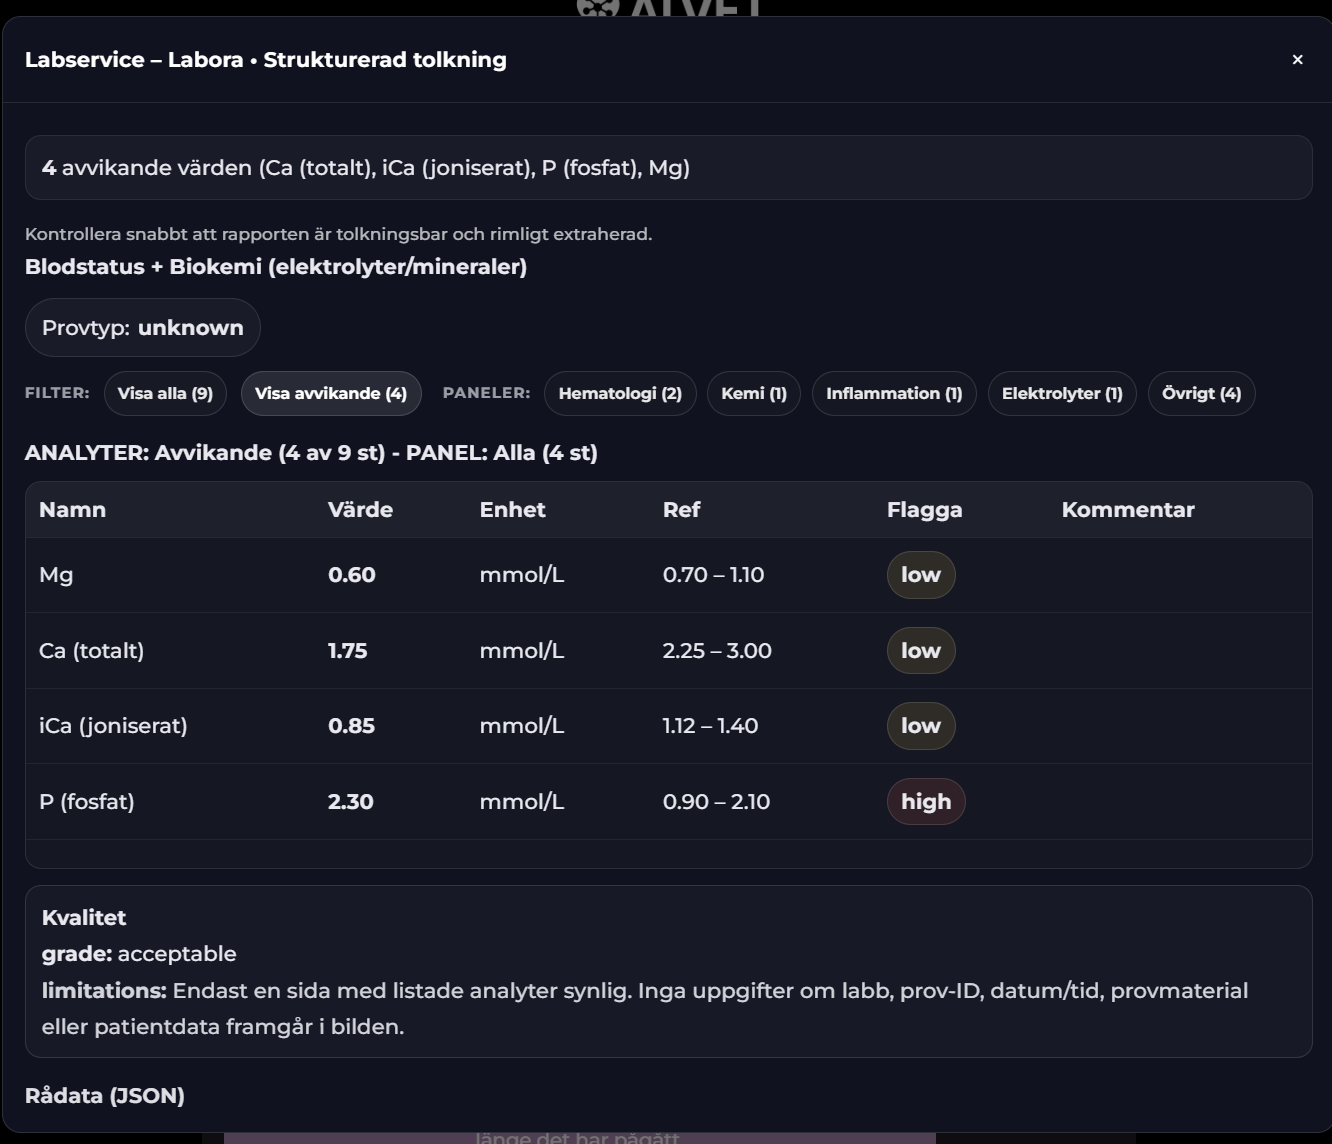The image size is (1332, 1144).
Task: Show the Inflammation (1) panel
Action: (894, 394)
